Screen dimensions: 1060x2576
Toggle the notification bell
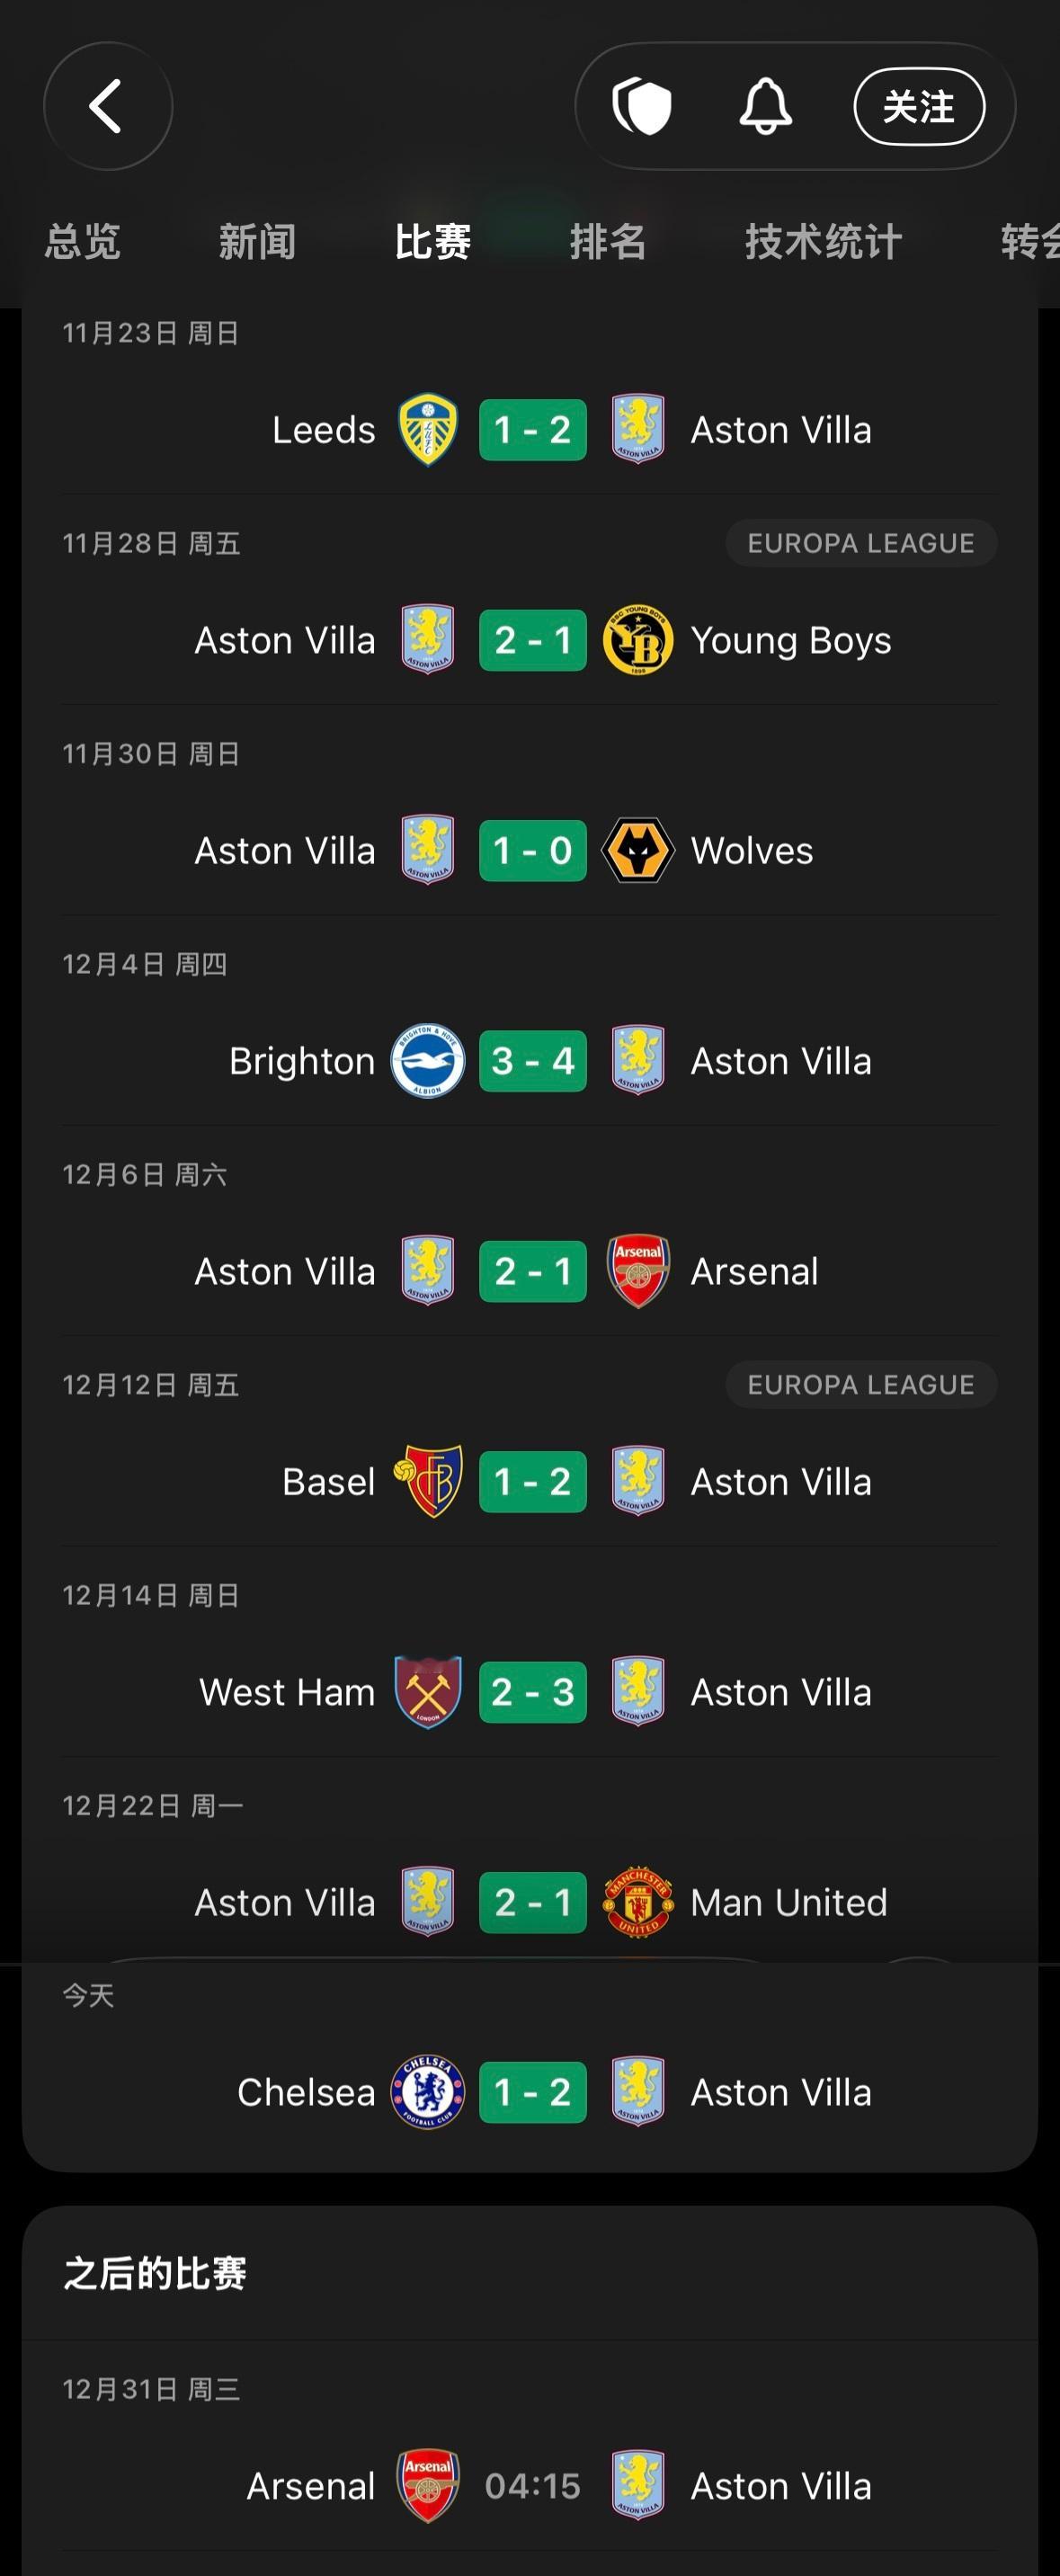coord(765,106)
